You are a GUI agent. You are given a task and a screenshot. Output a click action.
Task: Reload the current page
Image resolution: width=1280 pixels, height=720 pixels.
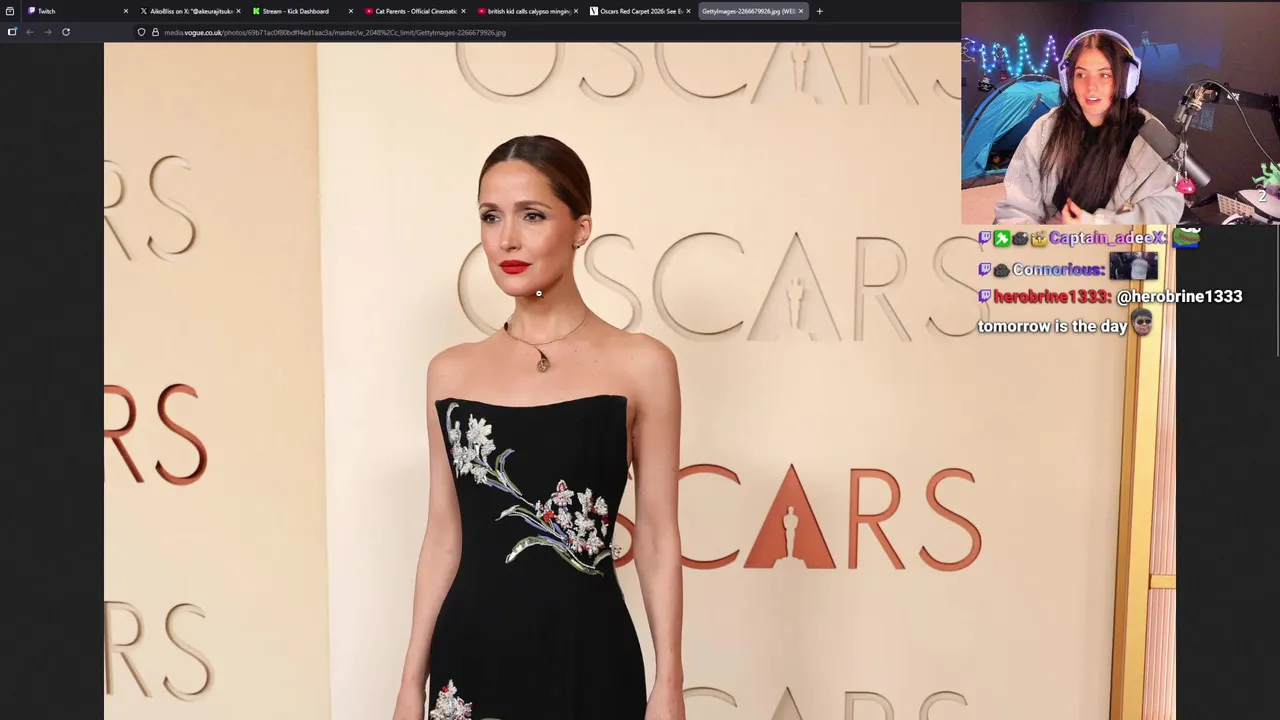coord(66,32)
